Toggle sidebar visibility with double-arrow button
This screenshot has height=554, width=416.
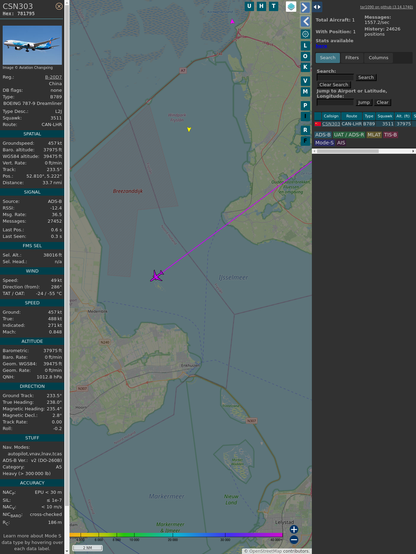(x=317, y=7)
